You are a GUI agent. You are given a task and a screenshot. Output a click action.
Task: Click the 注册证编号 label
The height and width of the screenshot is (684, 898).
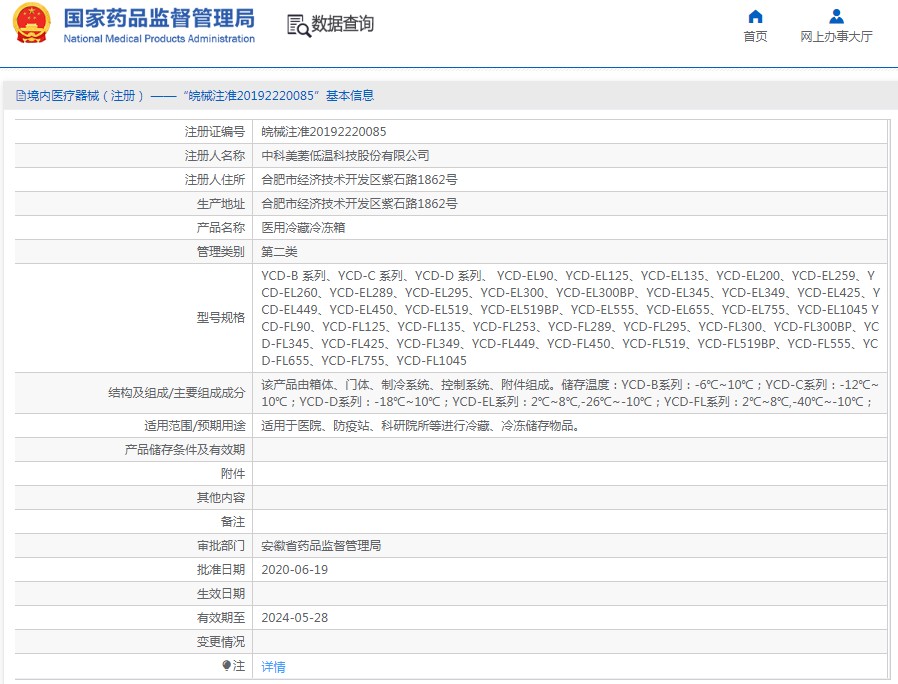tap(215, 132)
